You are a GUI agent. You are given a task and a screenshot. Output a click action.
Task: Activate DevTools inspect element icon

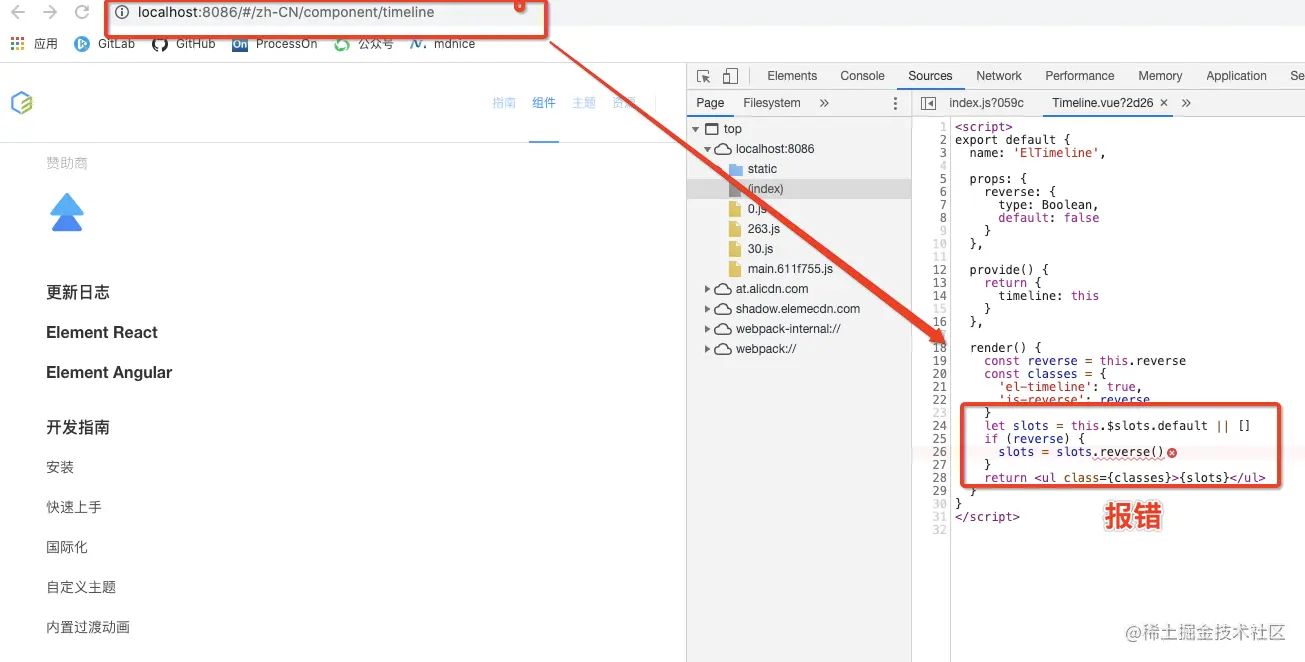tap(704, 76)
